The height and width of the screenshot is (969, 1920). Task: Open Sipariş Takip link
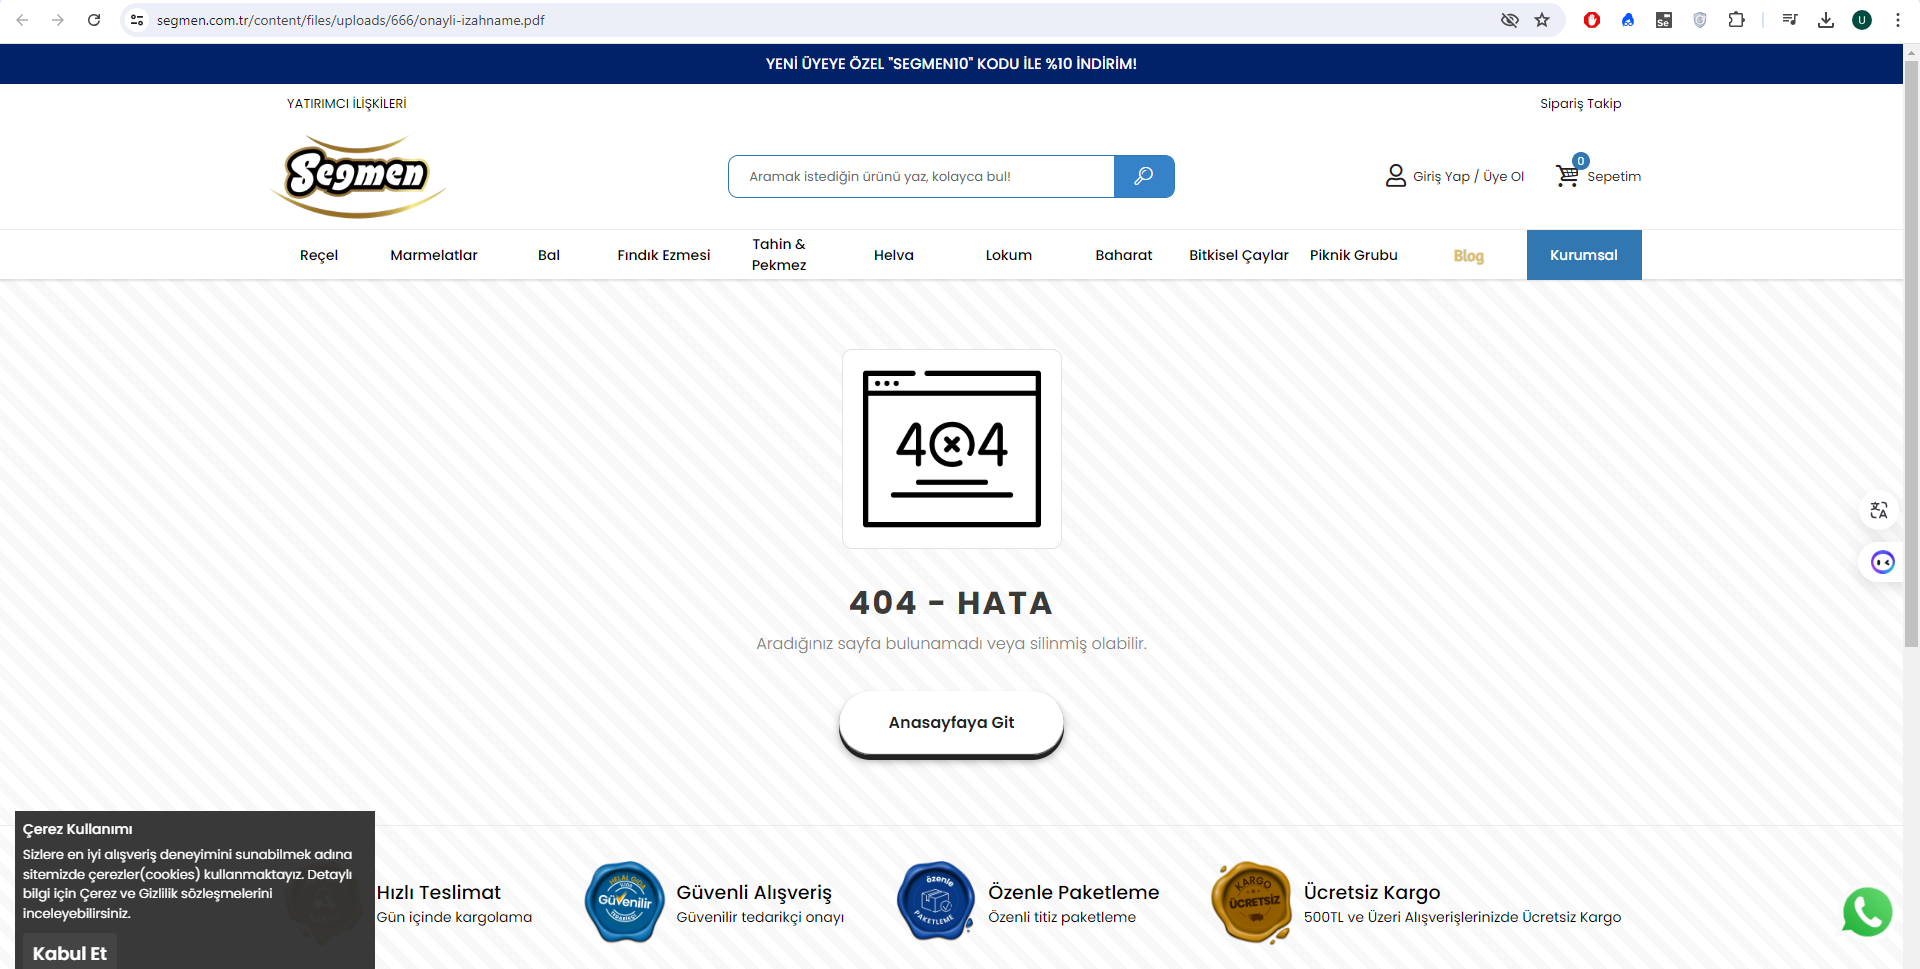coord(1581,104)
